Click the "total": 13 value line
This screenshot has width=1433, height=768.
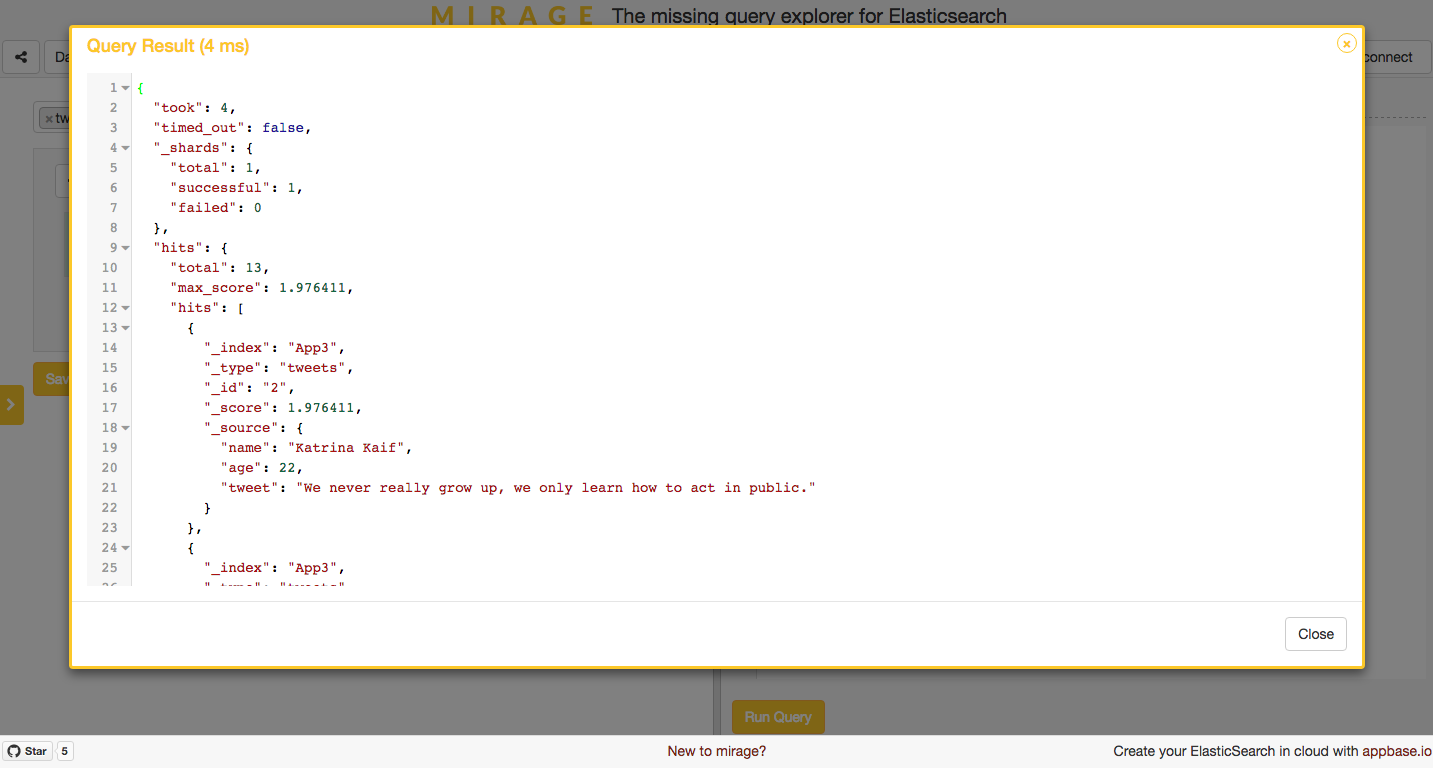[220, 268]
